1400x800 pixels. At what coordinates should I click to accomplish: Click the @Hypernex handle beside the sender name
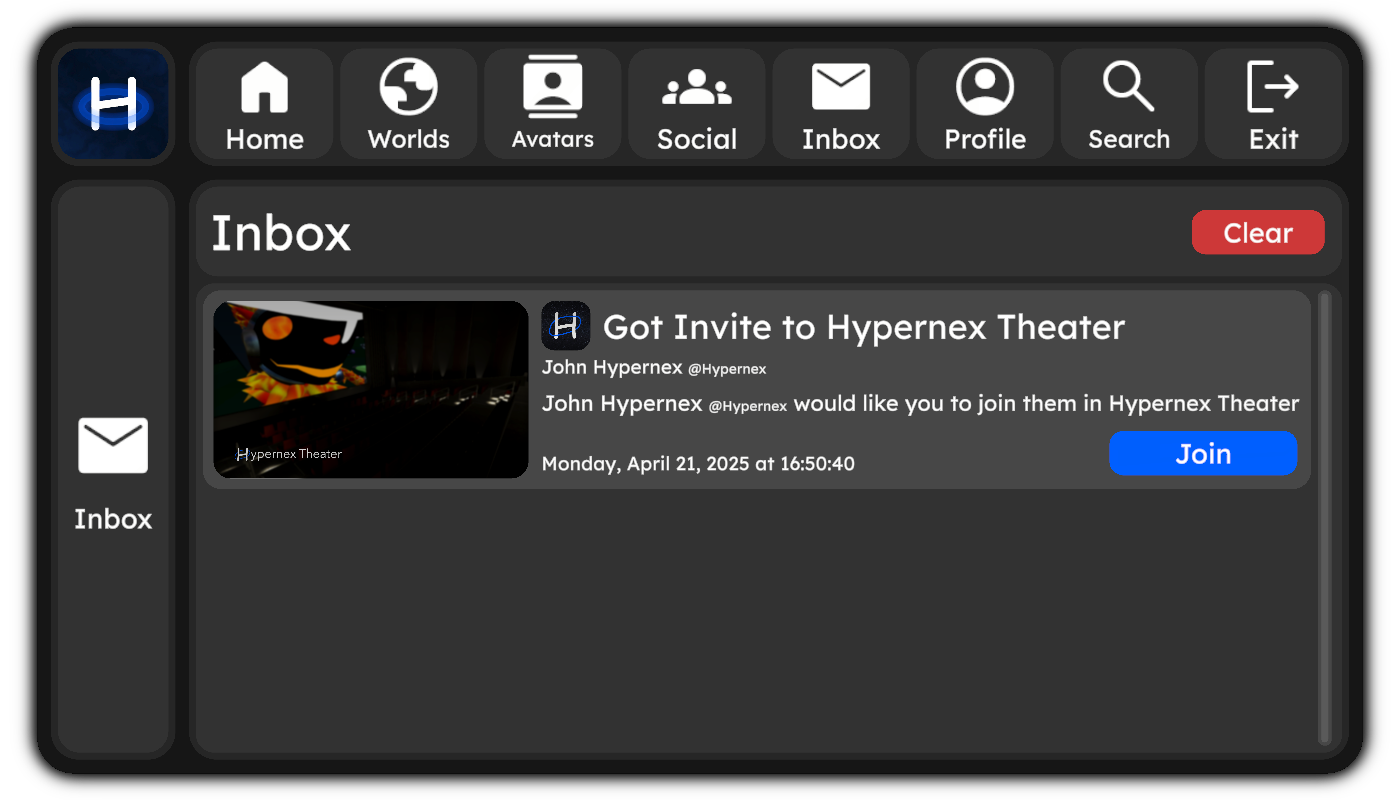click(727, 369)
